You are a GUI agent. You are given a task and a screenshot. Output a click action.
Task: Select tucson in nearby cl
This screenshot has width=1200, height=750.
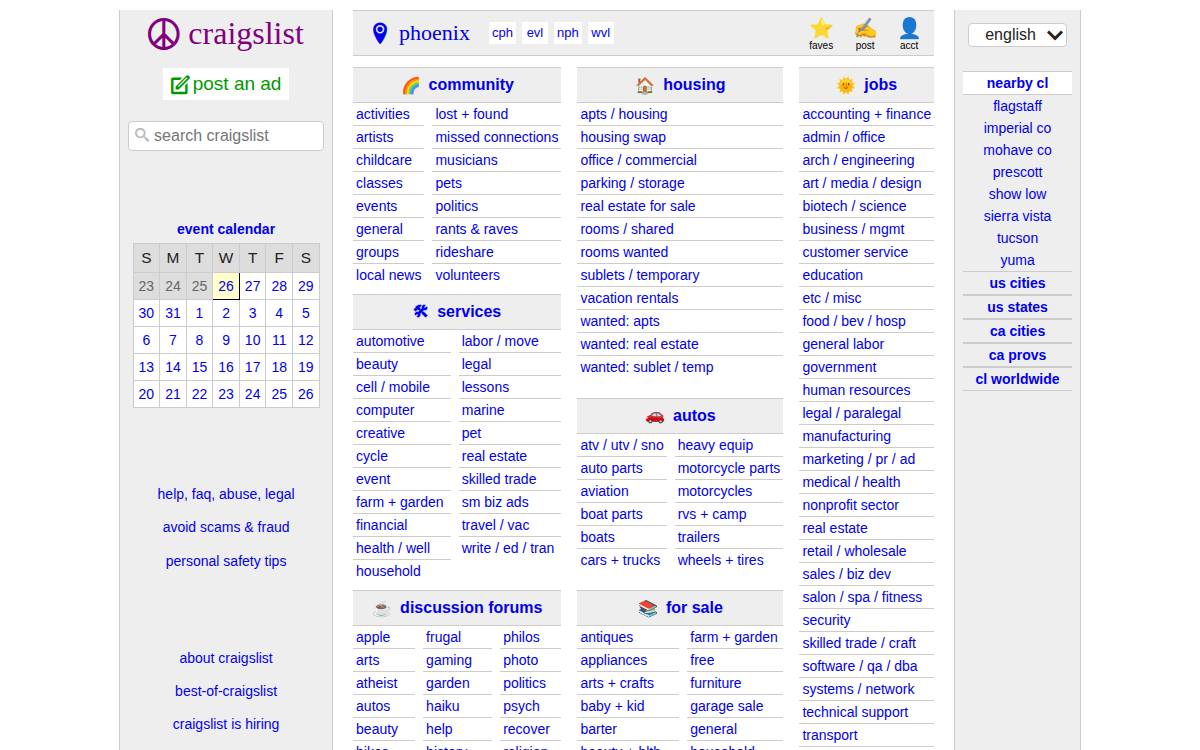pyautogui.click(x=1017, y=238)
